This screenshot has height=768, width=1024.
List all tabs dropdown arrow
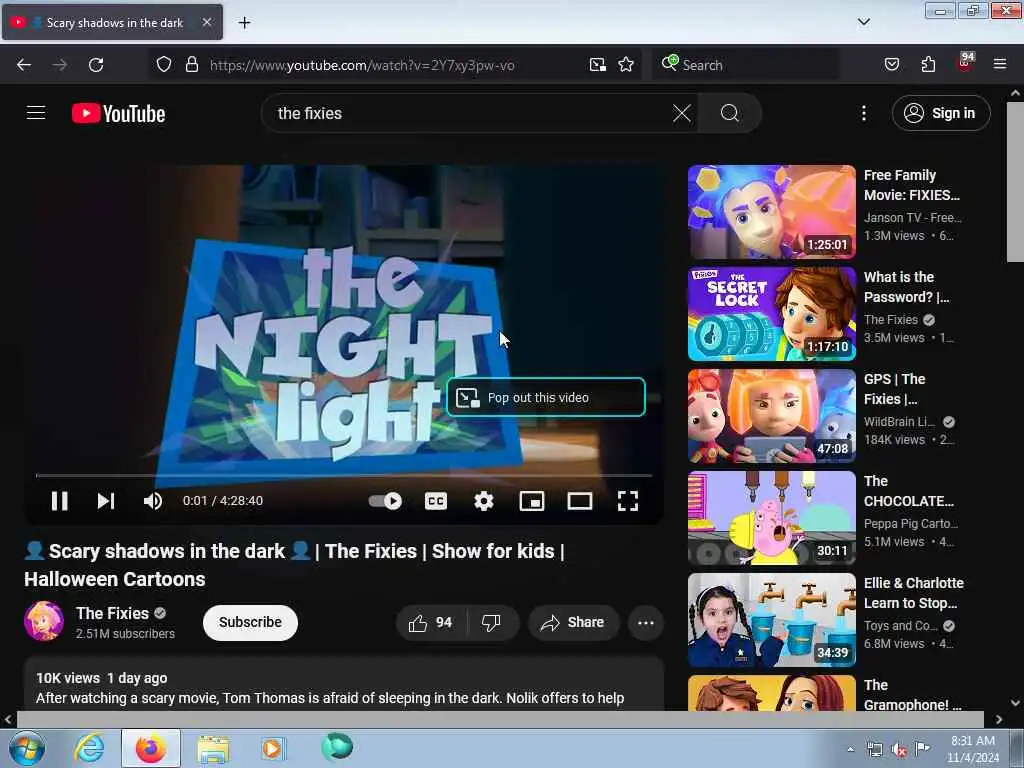(863, 22)
